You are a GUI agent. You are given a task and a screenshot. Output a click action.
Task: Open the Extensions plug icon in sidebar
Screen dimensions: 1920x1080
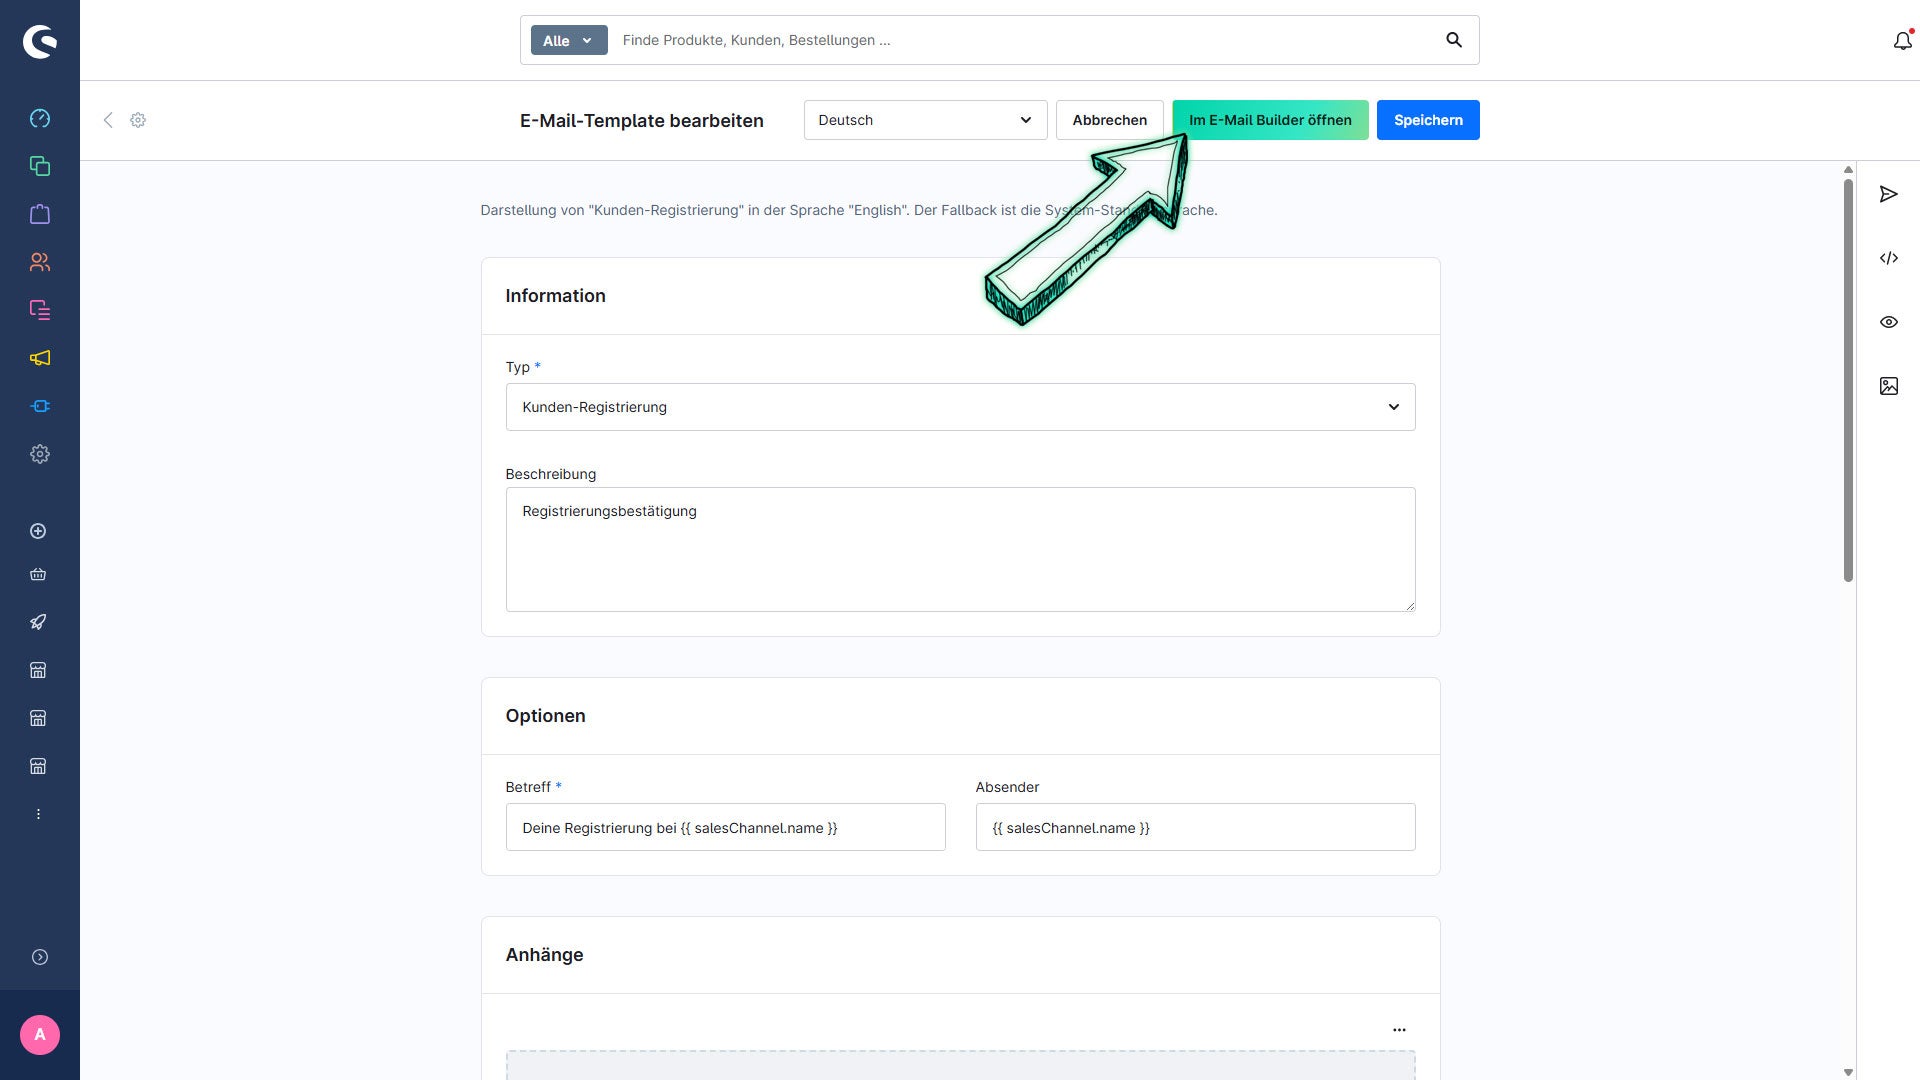tap(40, 406)
